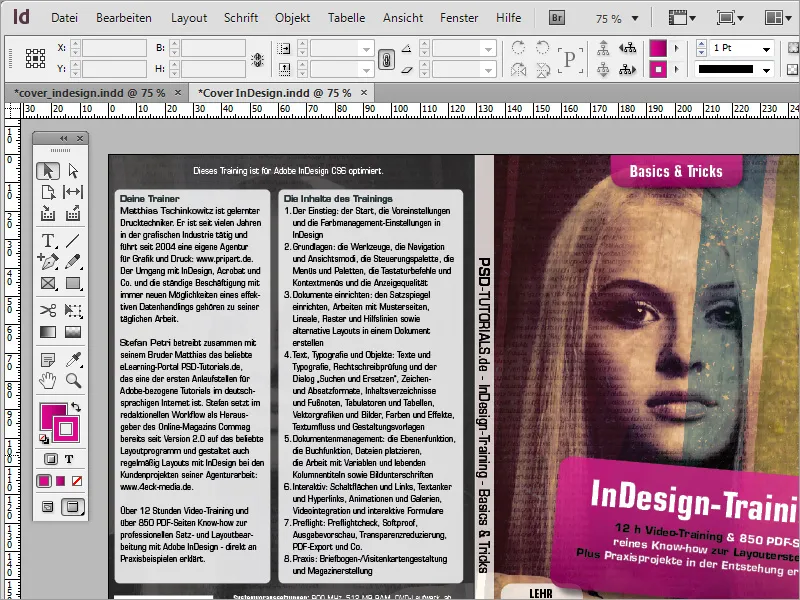Toggle formatting affects container
Image resolution: width=800 pixels, height=600 pixels.
pyautogui.click(x=51, y=459)
